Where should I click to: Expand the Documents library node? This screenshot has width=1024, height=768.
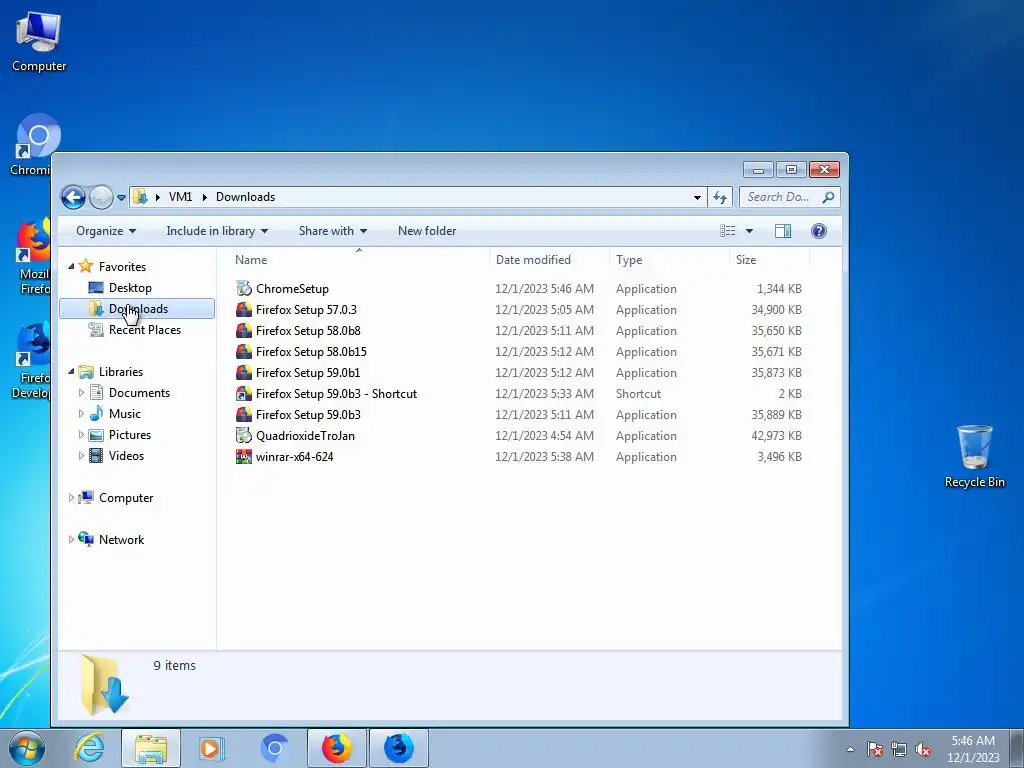tap(81, 392)
